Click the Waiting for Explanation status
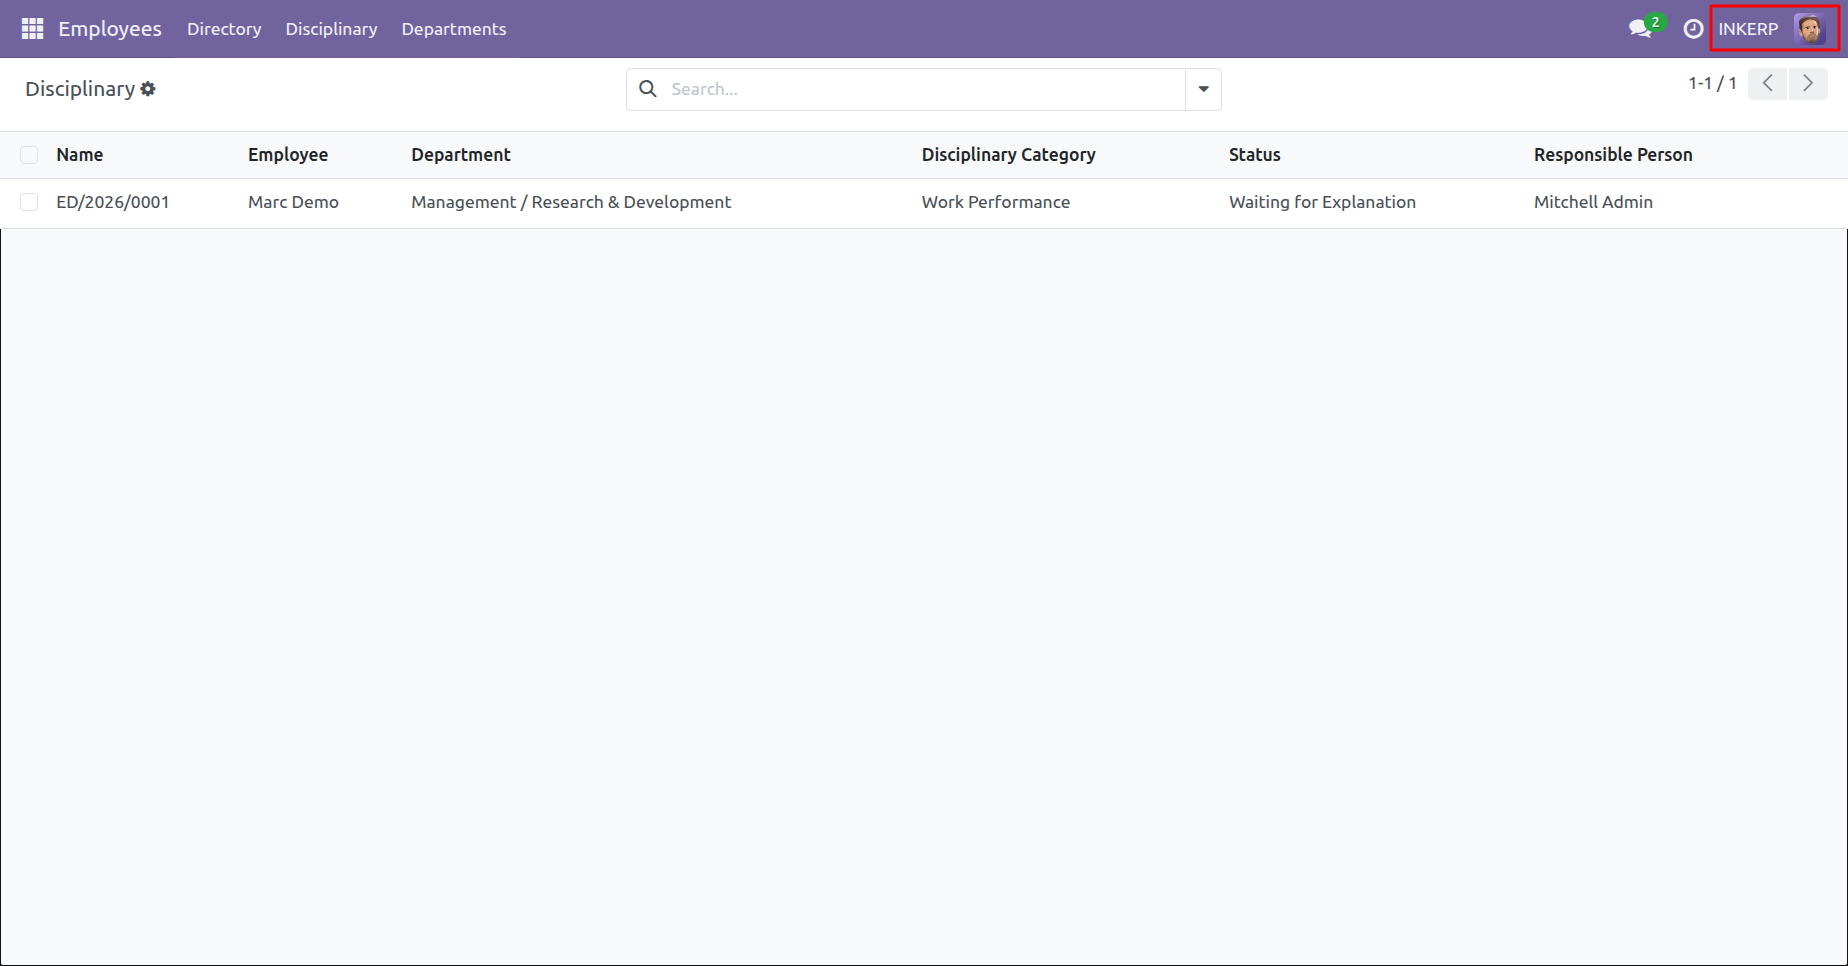Viewport: 1848px width, 966px height. tap(1322, 202)
